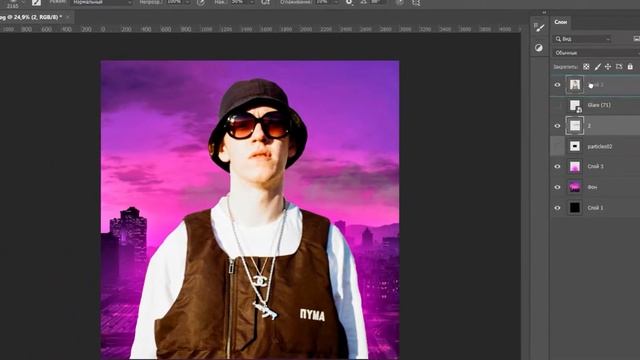Collapse the panels with double-arrow icon
Viewport: 640px width, 360px height.
tap(544, 12)
